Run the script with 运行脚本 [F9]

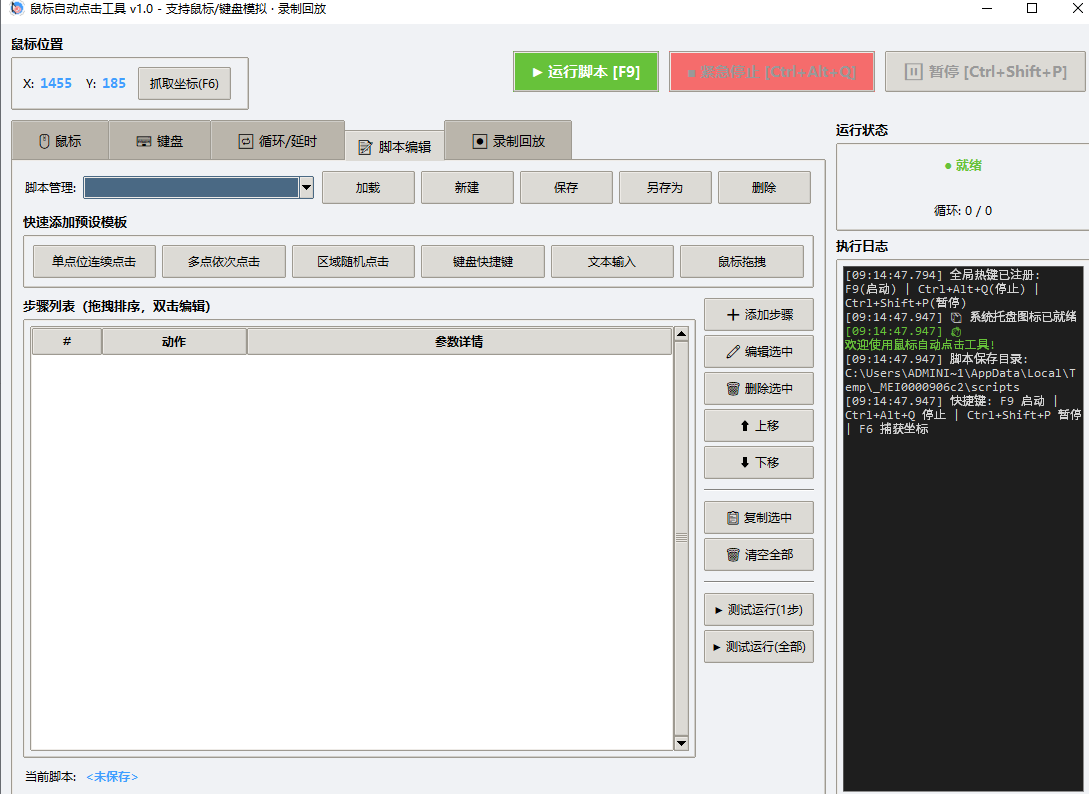[x=585, y=72]
